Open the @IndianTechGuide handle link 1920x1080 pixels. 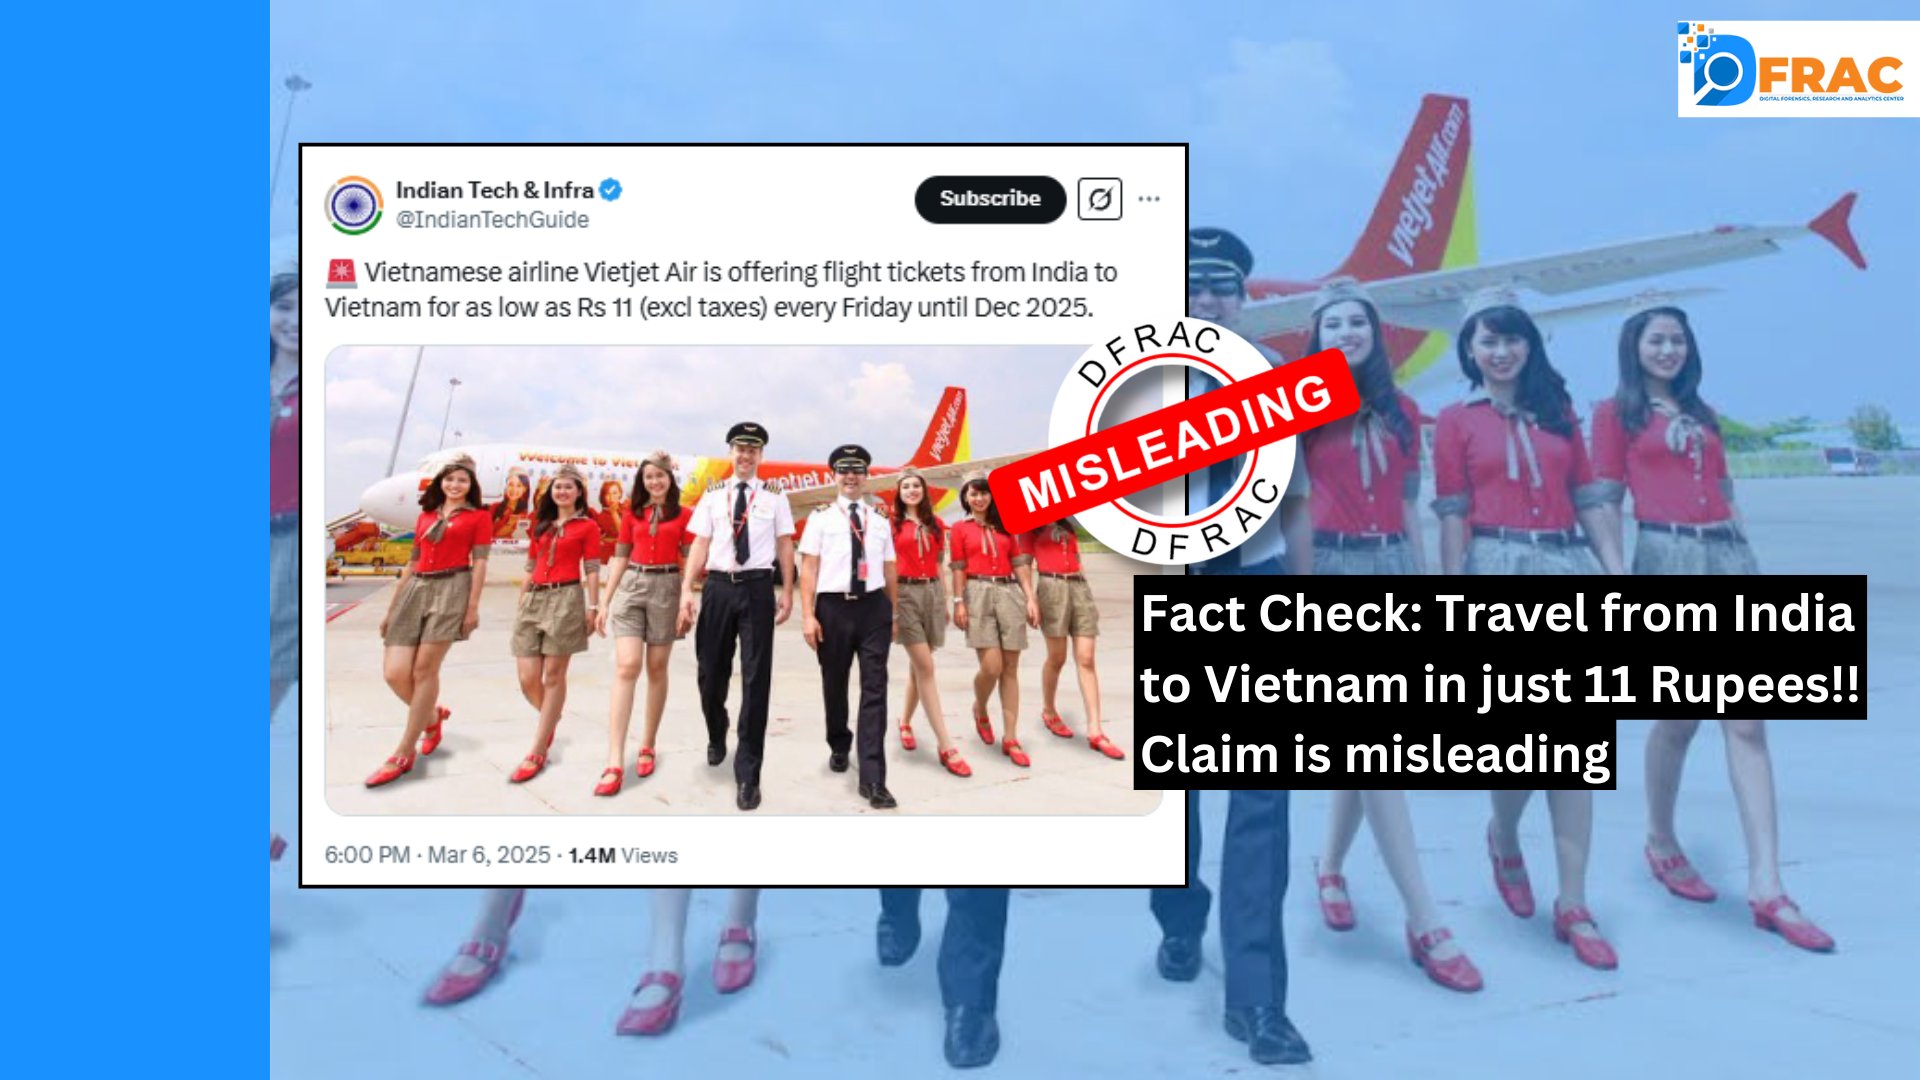tap(492, 220)
